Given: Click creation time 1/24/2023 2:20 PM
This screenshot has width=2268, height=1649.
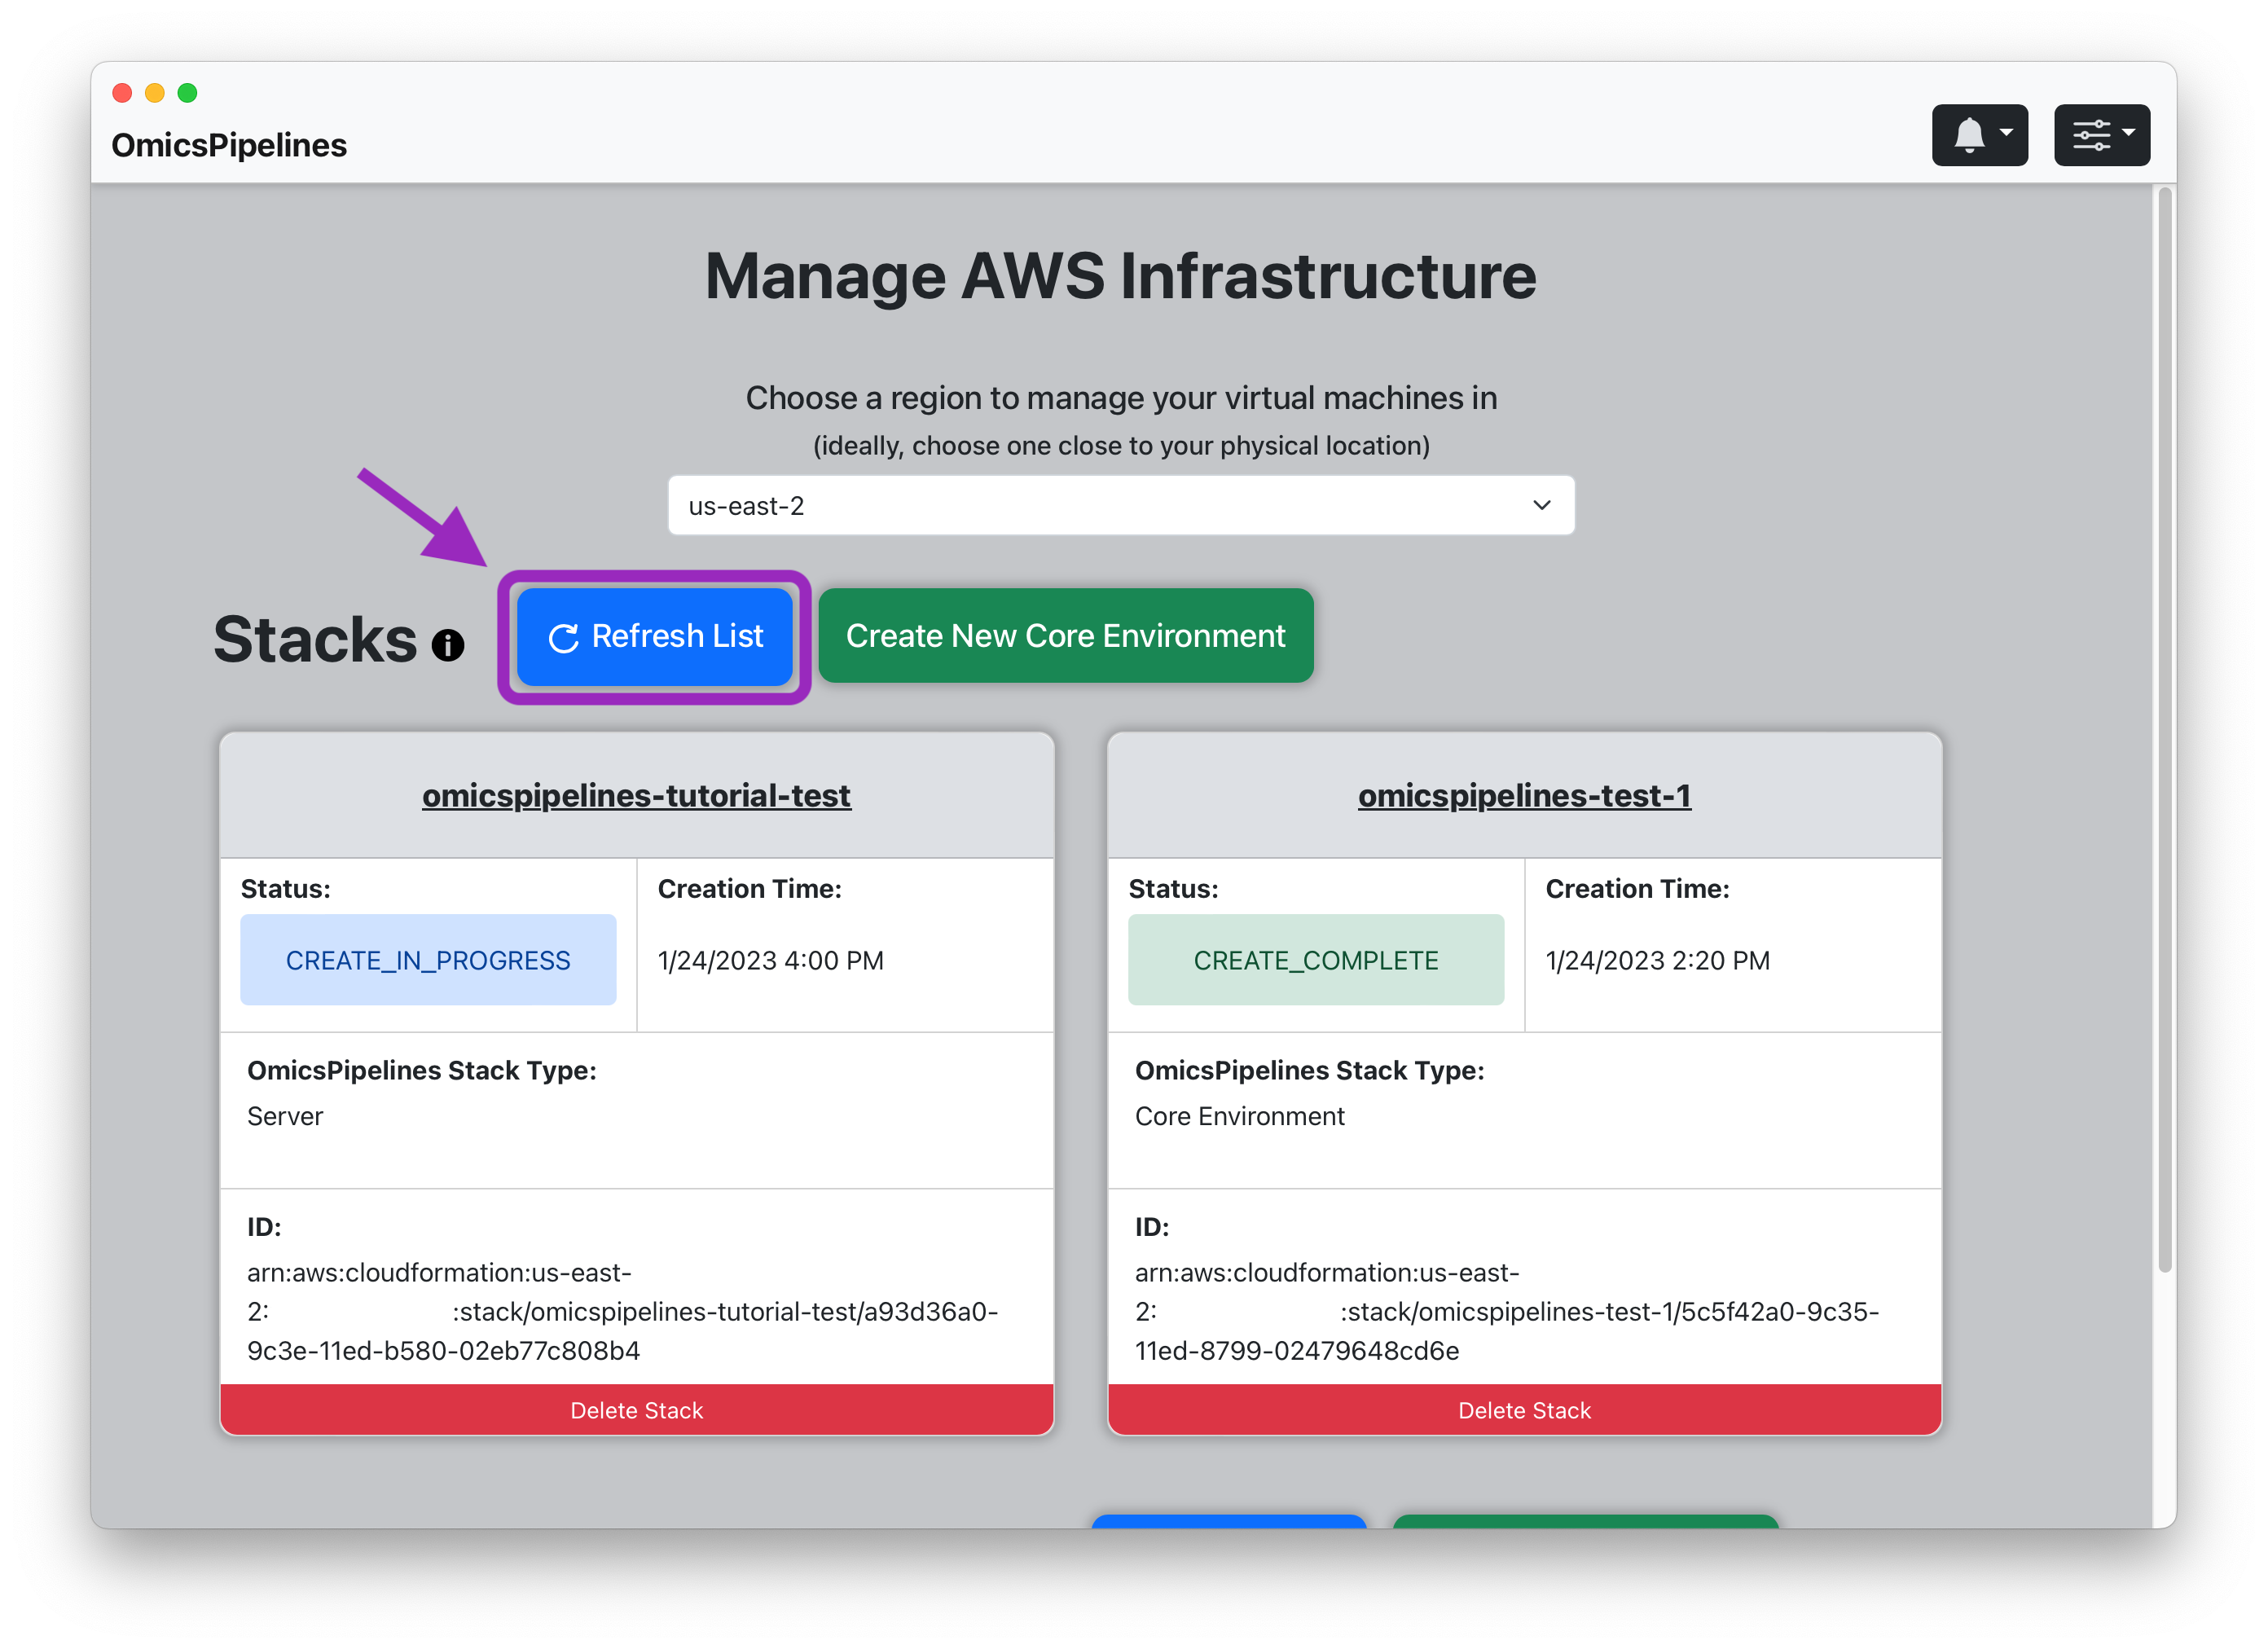Looking at the screenshot, I should (x=1658, y=961).
